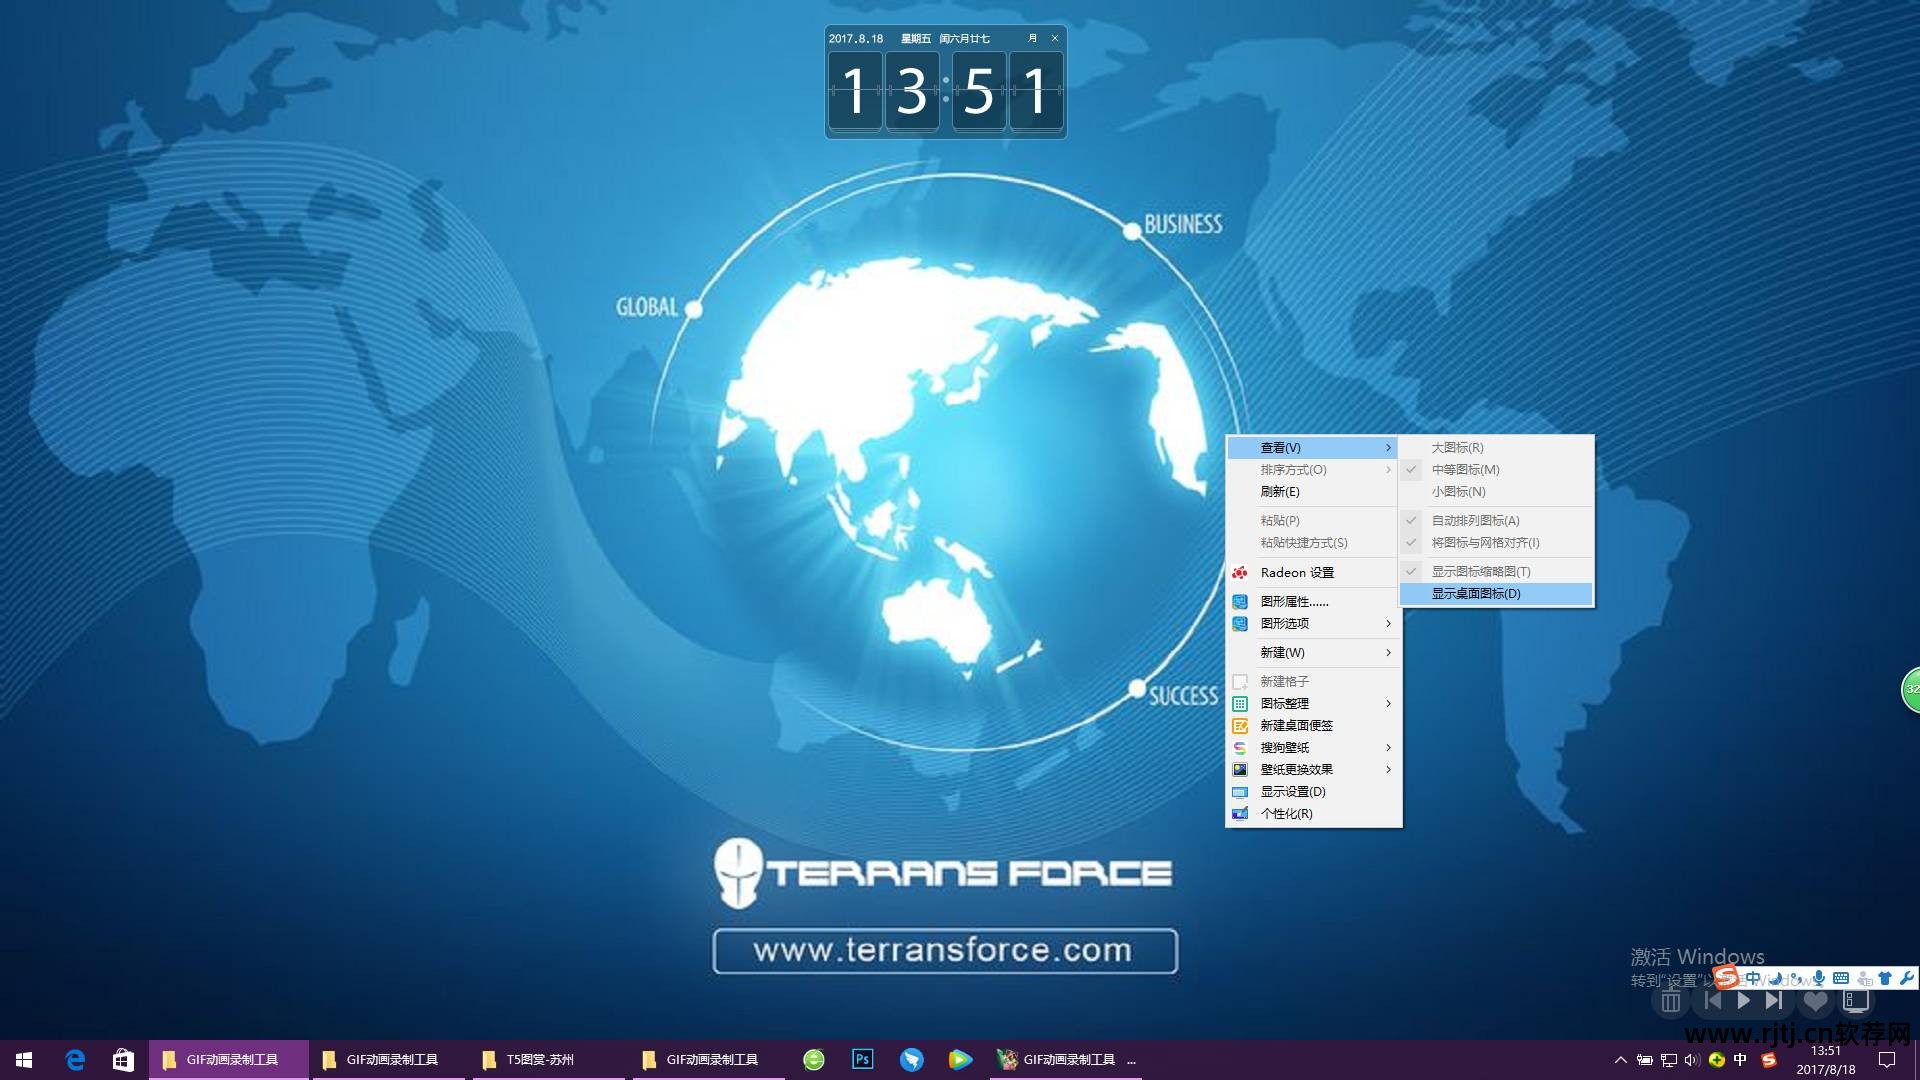Click the trash icon on the wallpaper widget
This screenshot has height=1080, width=1920.
coord(1671,1001)
